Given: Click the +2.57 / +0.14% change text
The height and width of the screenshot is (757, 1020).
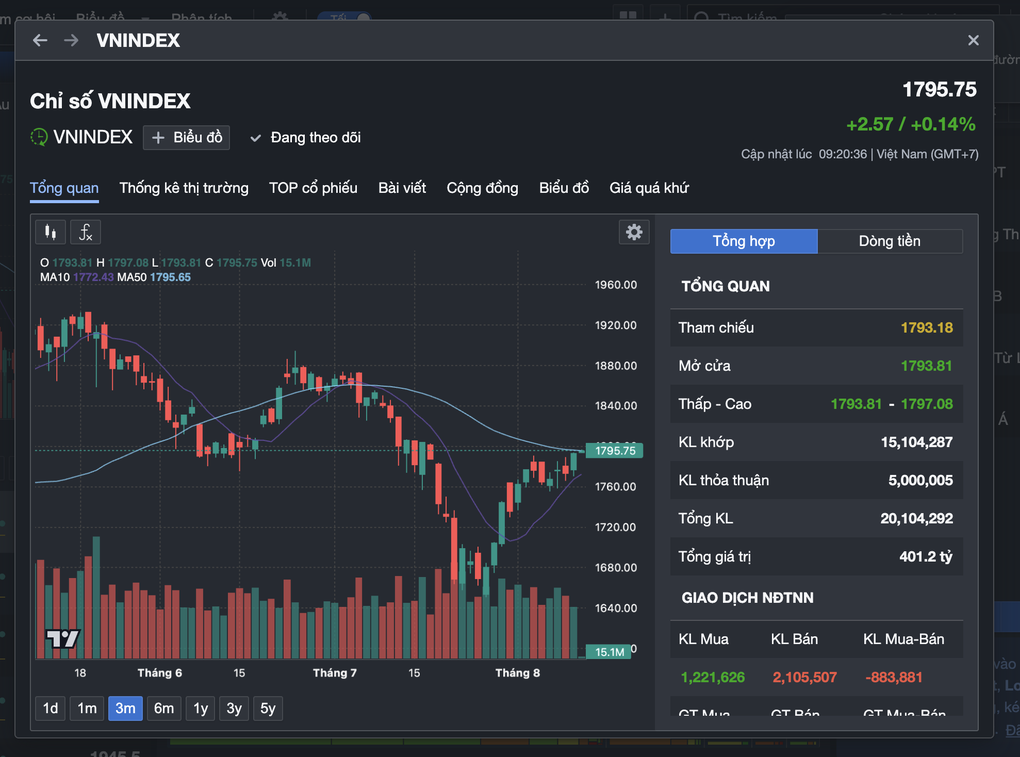Looking at the screenshot, I should click(x=911, y=124).
